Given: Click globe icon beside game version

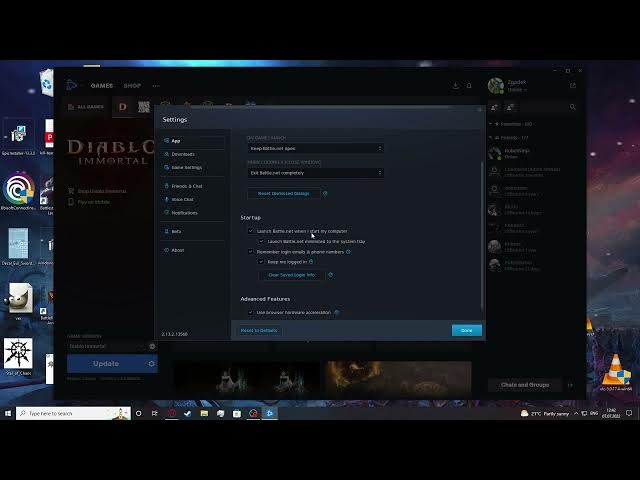Looking at the screenshot, I should (152, 346).
